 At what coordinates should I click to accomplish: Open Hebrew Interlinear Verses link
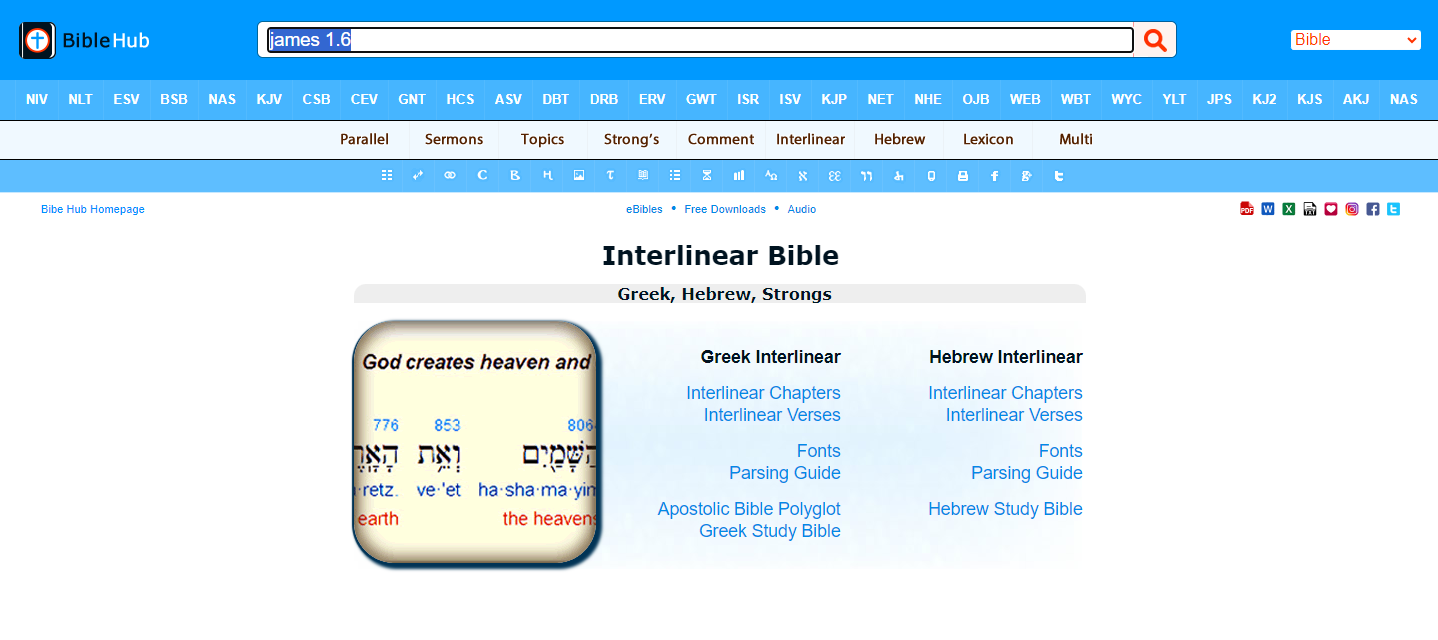point(1014,415)
